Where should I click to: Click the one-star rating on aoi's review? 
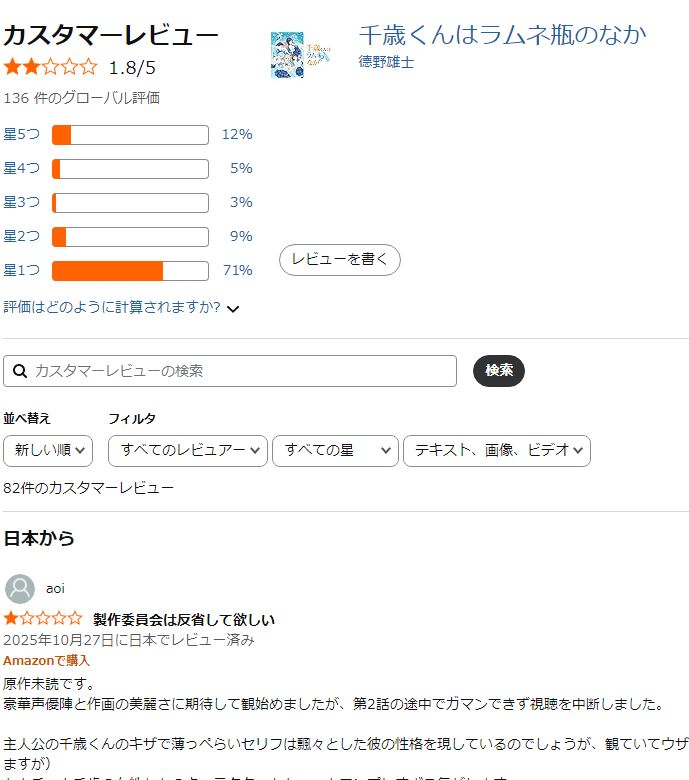pyautogui.click(x=43, y=619)
